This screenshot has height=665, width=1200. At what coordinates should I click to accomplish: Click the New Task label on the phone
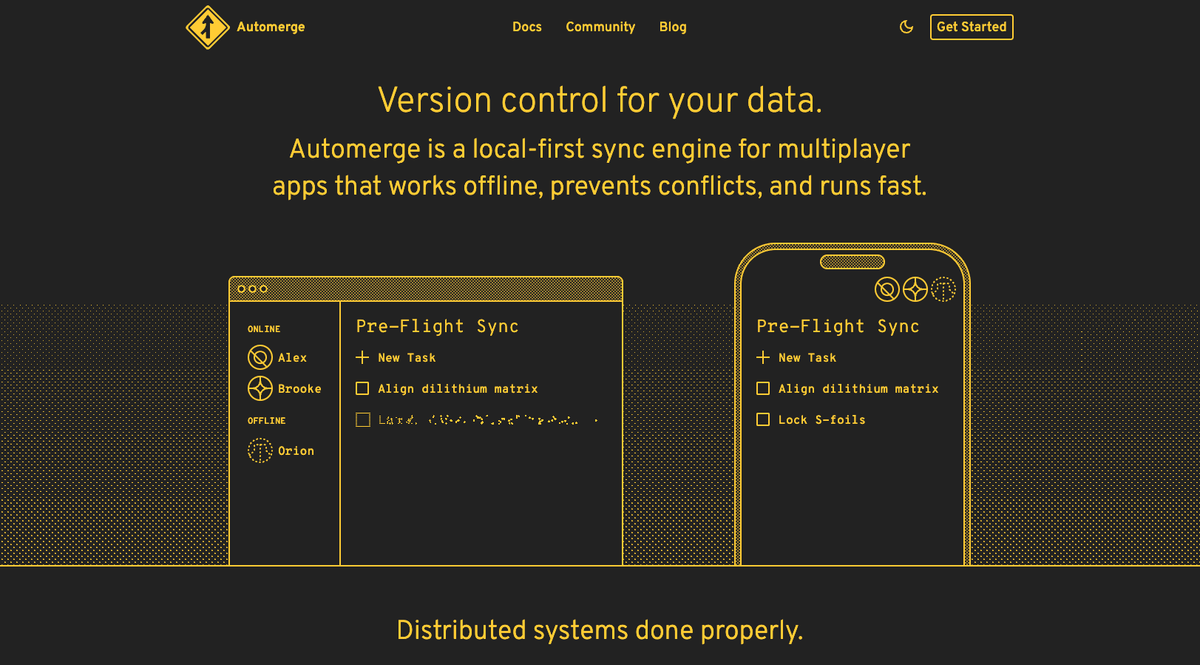pos(808,357)
